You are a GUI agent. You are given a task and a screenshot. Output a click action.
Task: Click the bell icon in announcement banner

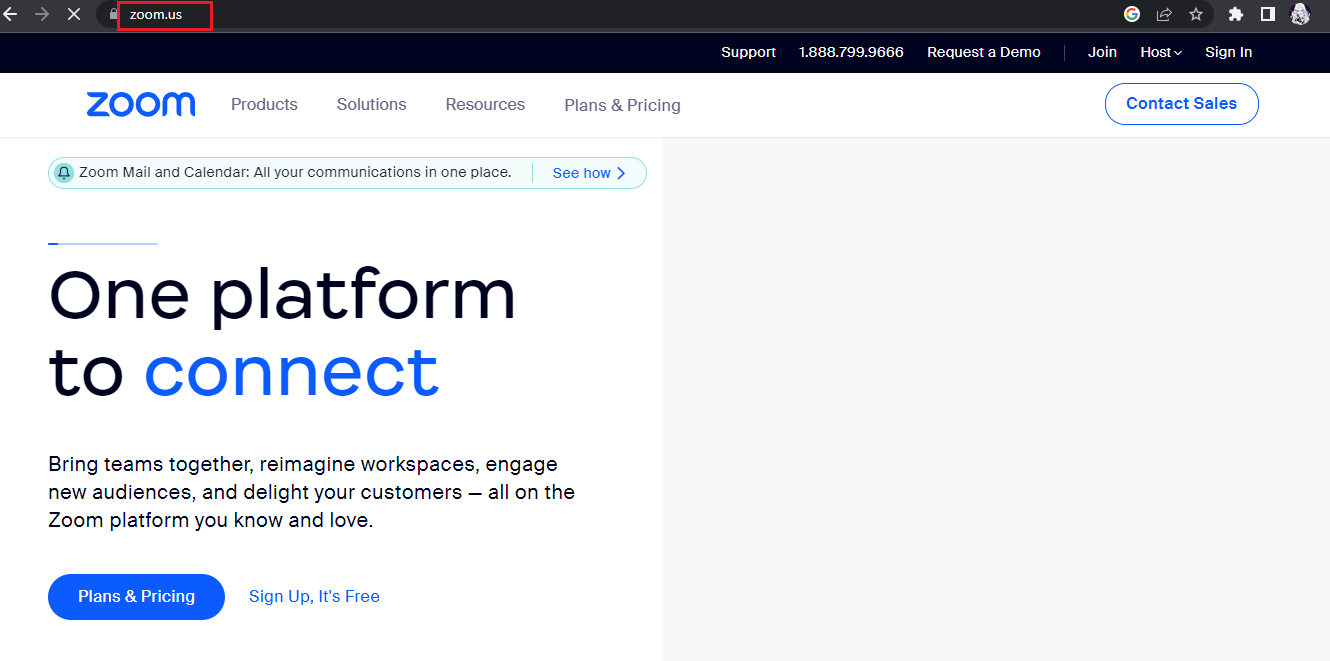point(64,173)
